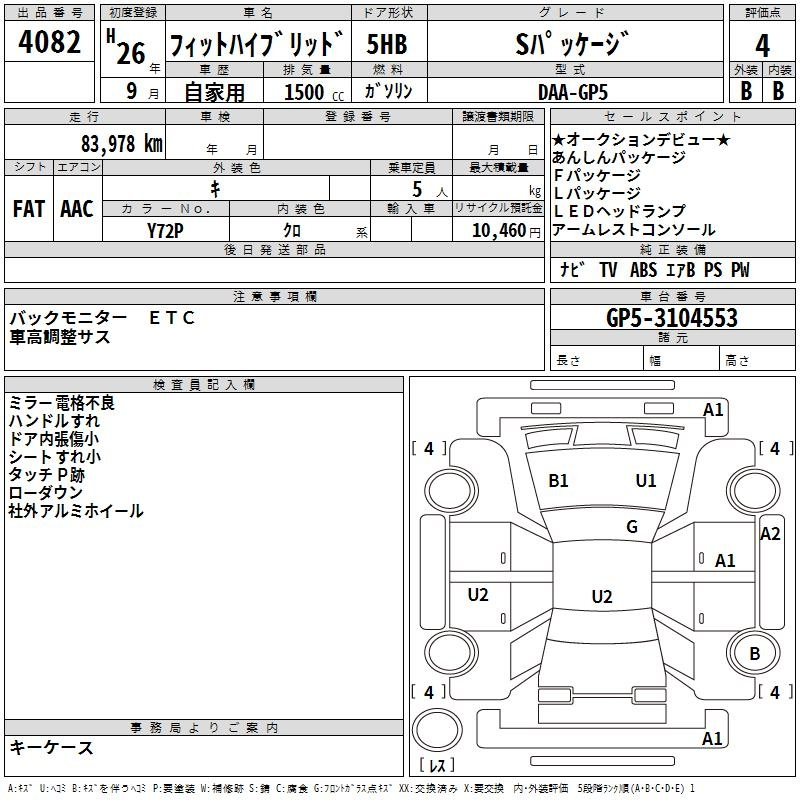Click the U2 mark on the left door

[478, 594]
